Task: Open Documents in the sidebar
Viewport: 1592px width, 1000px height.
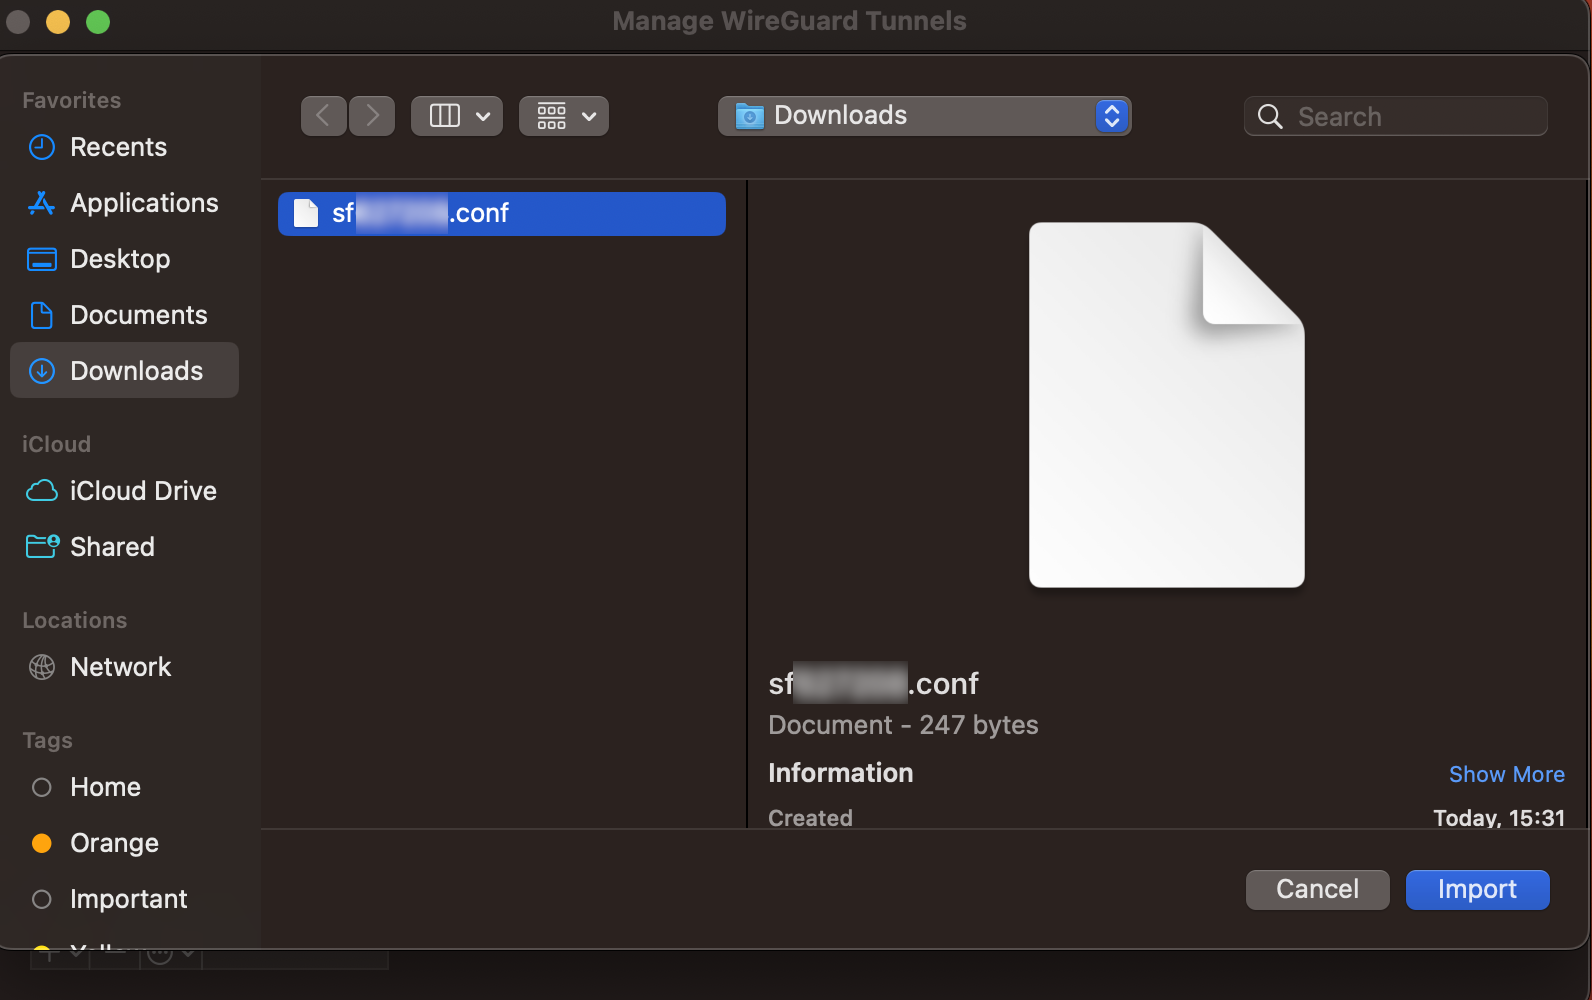Action: (x=124, y=315)
